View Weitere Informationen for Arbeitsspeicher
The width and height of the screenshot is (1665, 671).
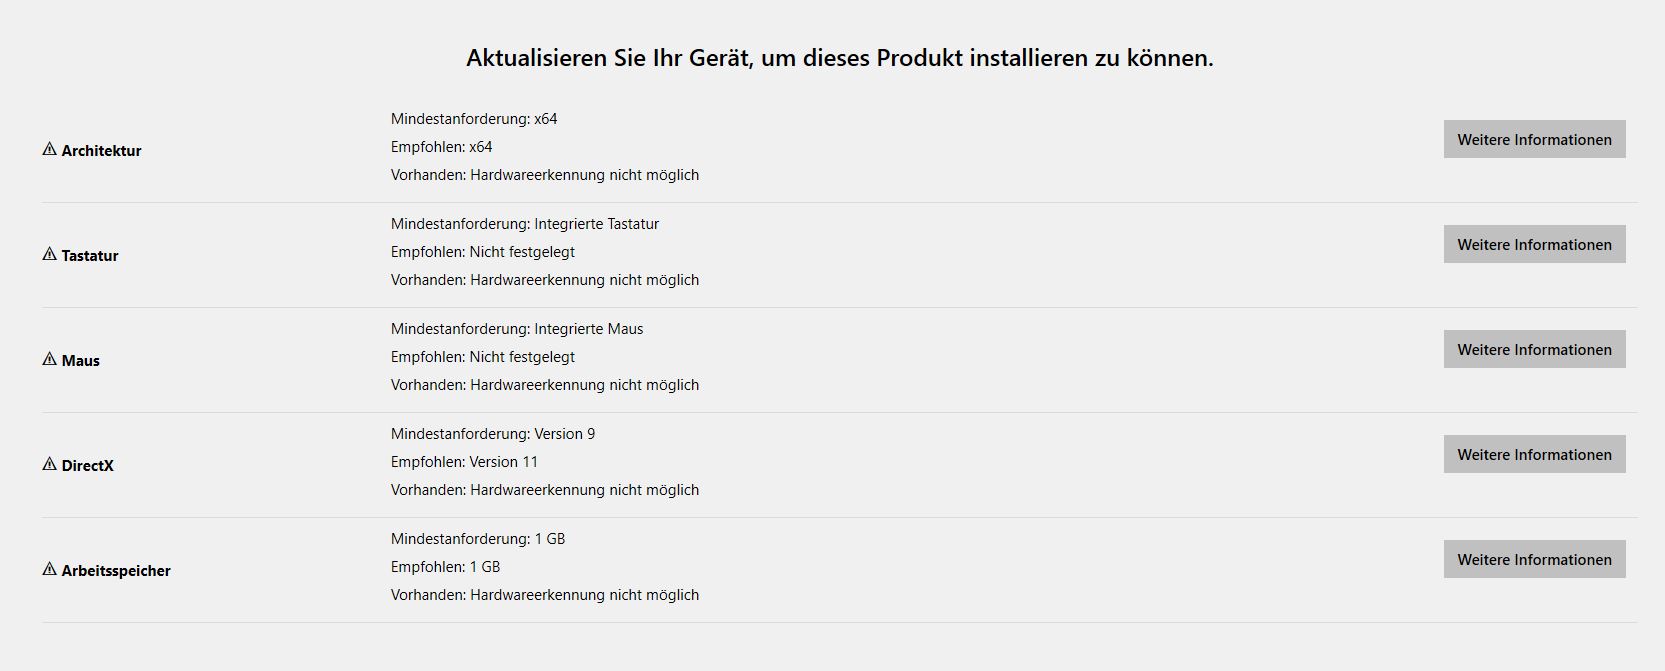tap(1534, 559)
